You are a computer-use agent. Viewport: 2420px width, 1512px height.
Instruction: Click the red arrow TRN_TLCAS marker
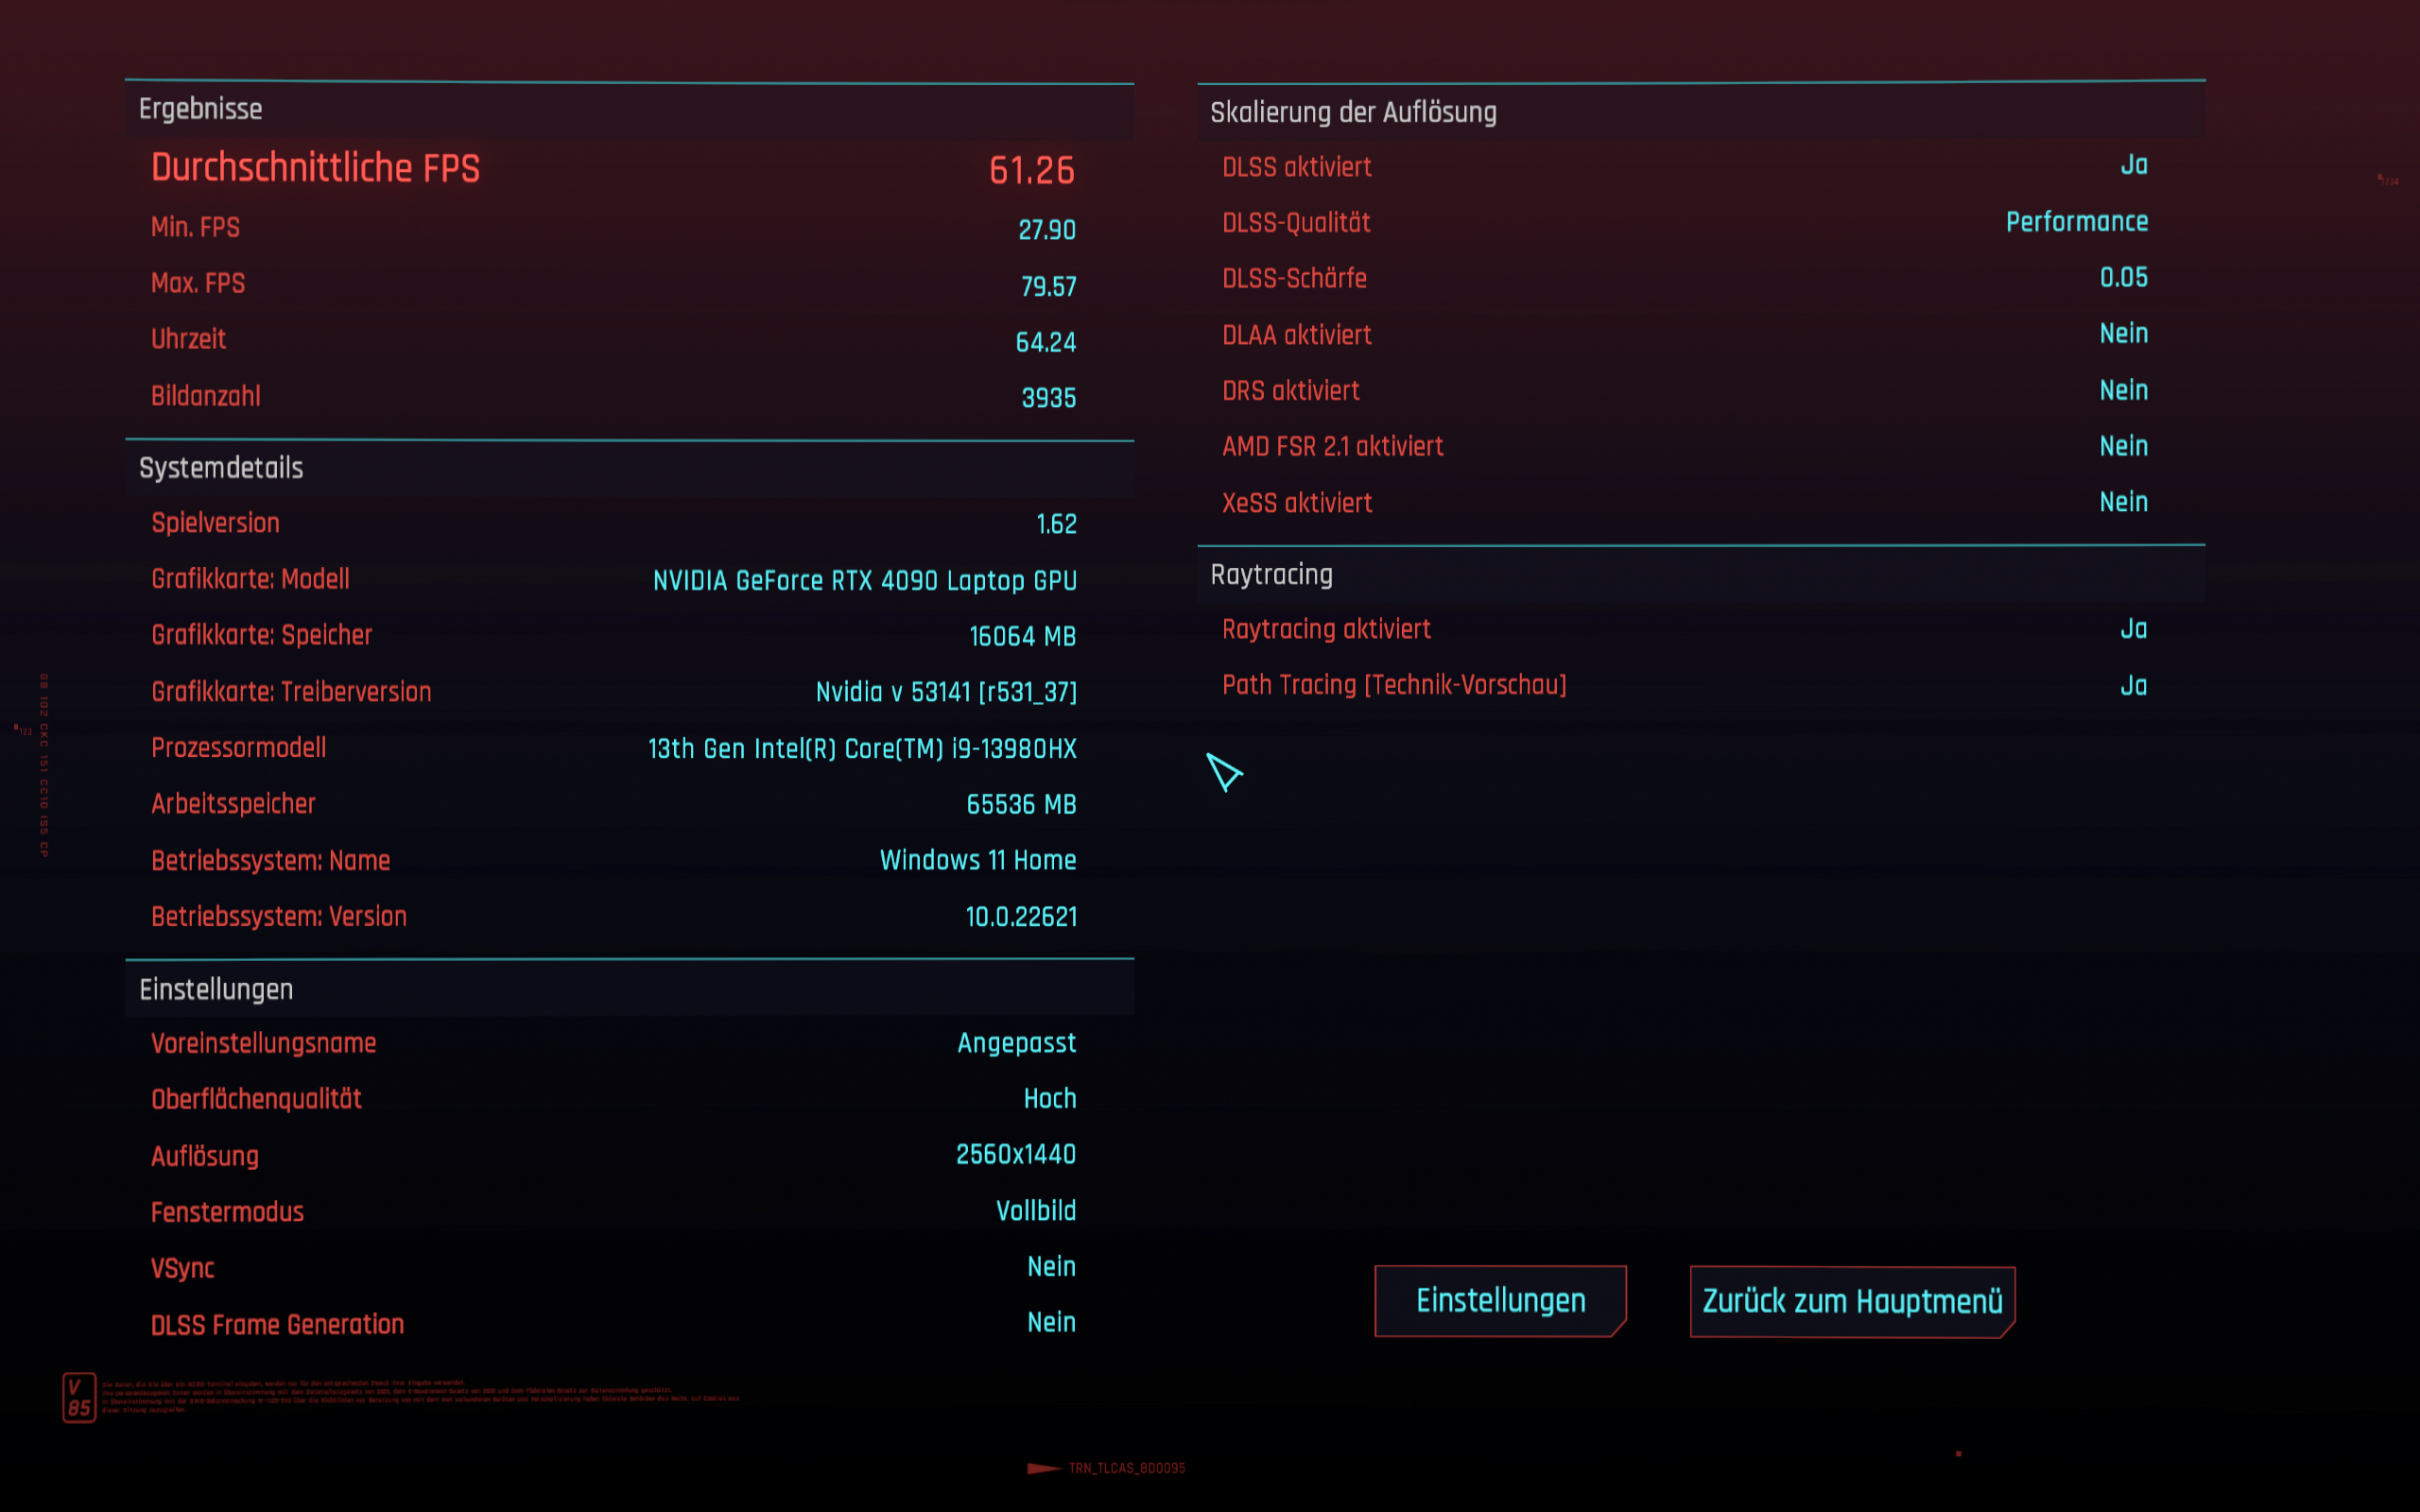[1043, 1468]
